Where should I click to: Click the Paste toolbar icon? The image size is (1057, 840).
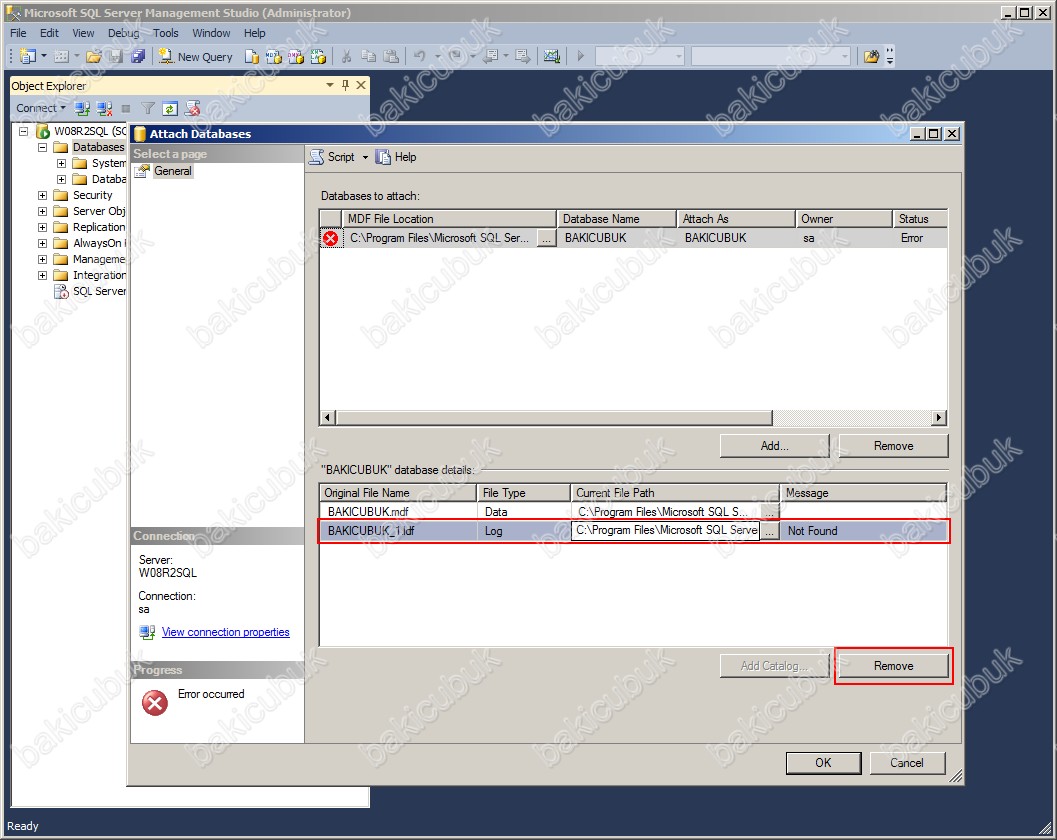[x=391, y=57]
